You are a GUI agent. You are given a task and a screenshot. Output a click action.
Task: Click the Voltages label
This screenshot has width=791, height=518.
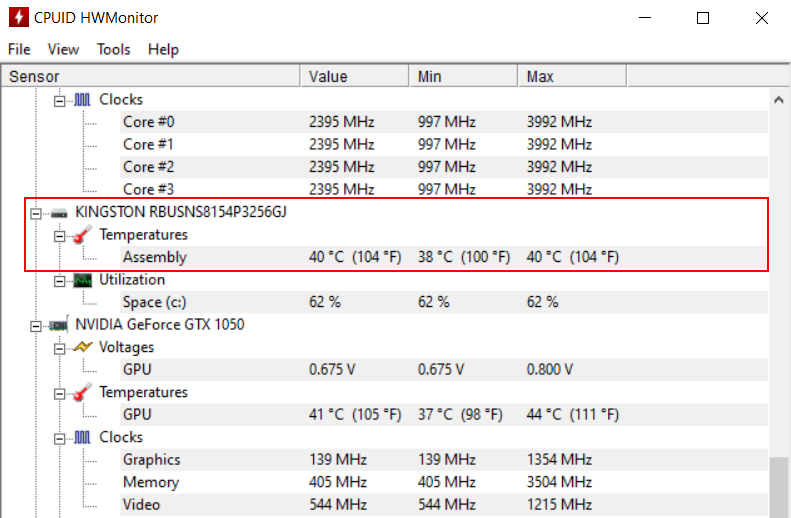(126, 347)
